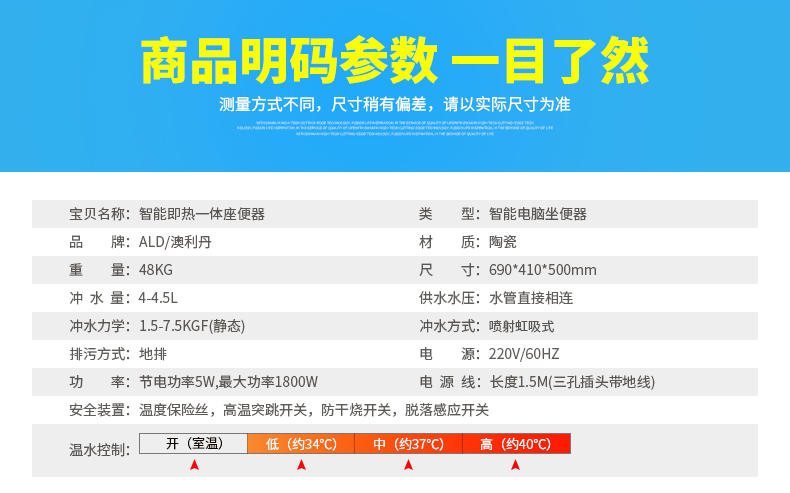
Task: Select the size value 690*410*500mm
Action: coord(543,270)
